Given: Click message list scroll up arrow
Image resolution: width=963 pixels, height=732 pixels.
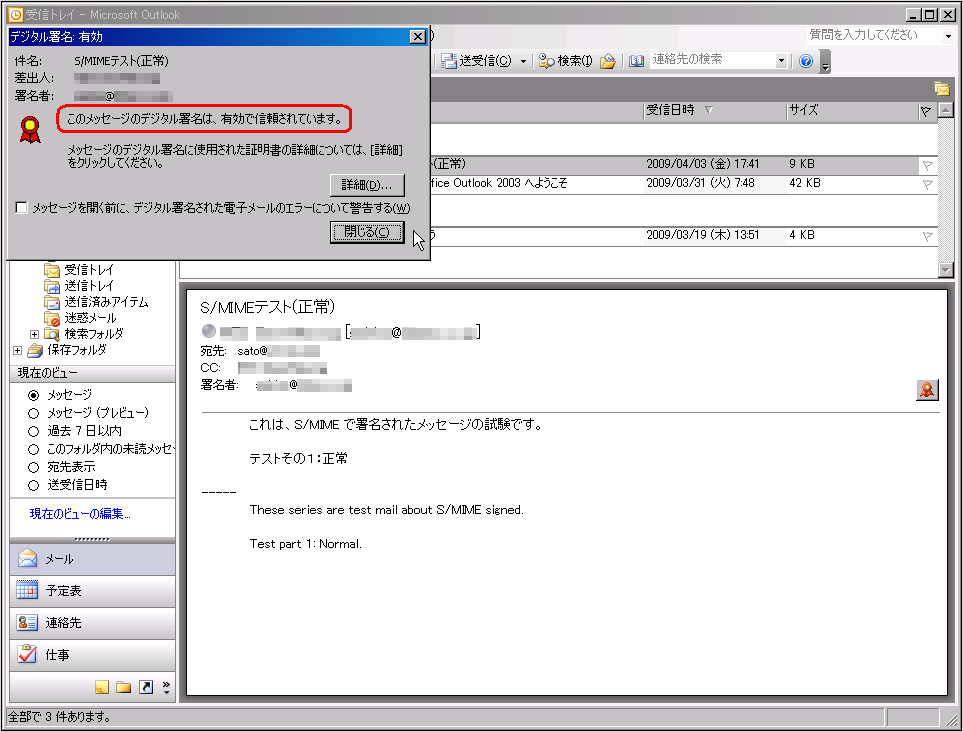Looking at the screenshot, I should tap(946, 111).
